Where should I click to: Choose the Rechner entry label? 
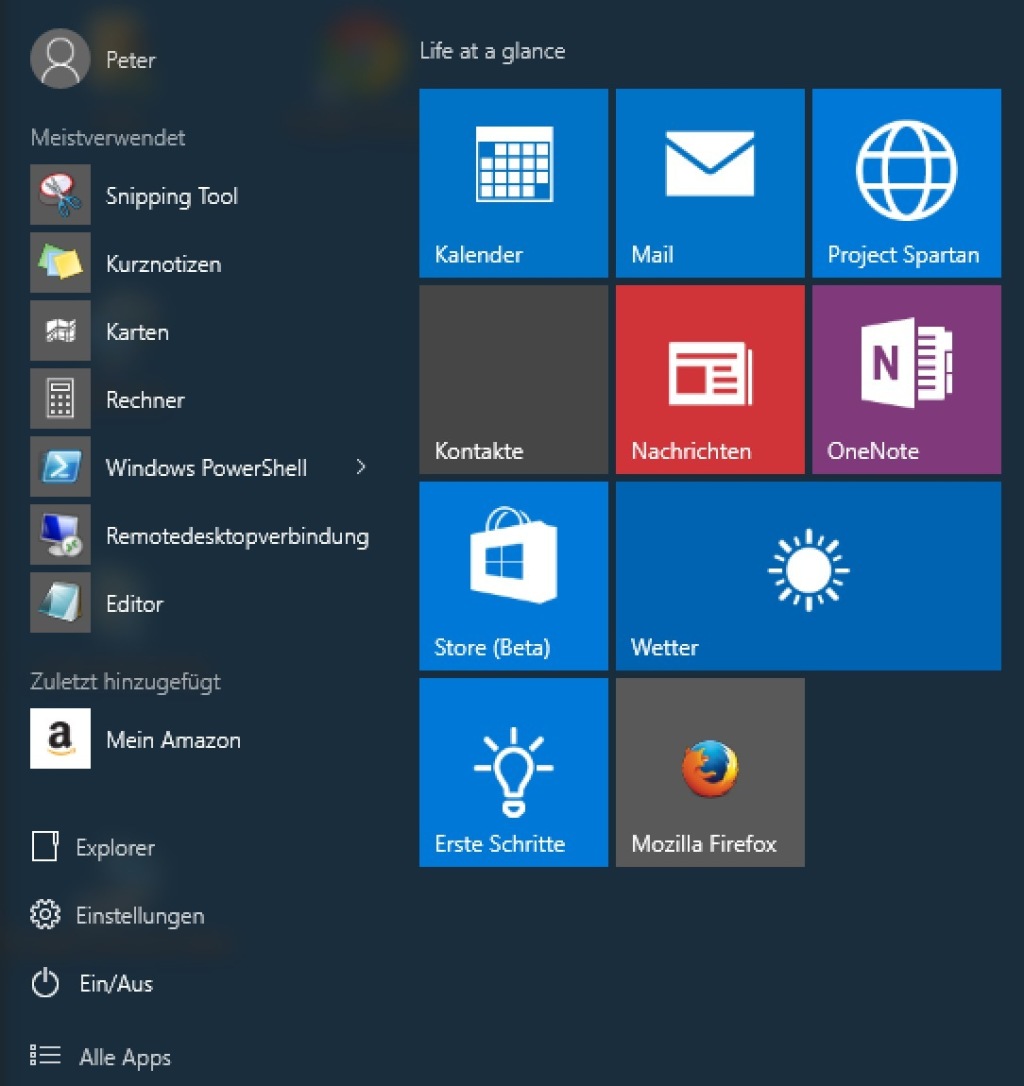[x=145, y=400]
